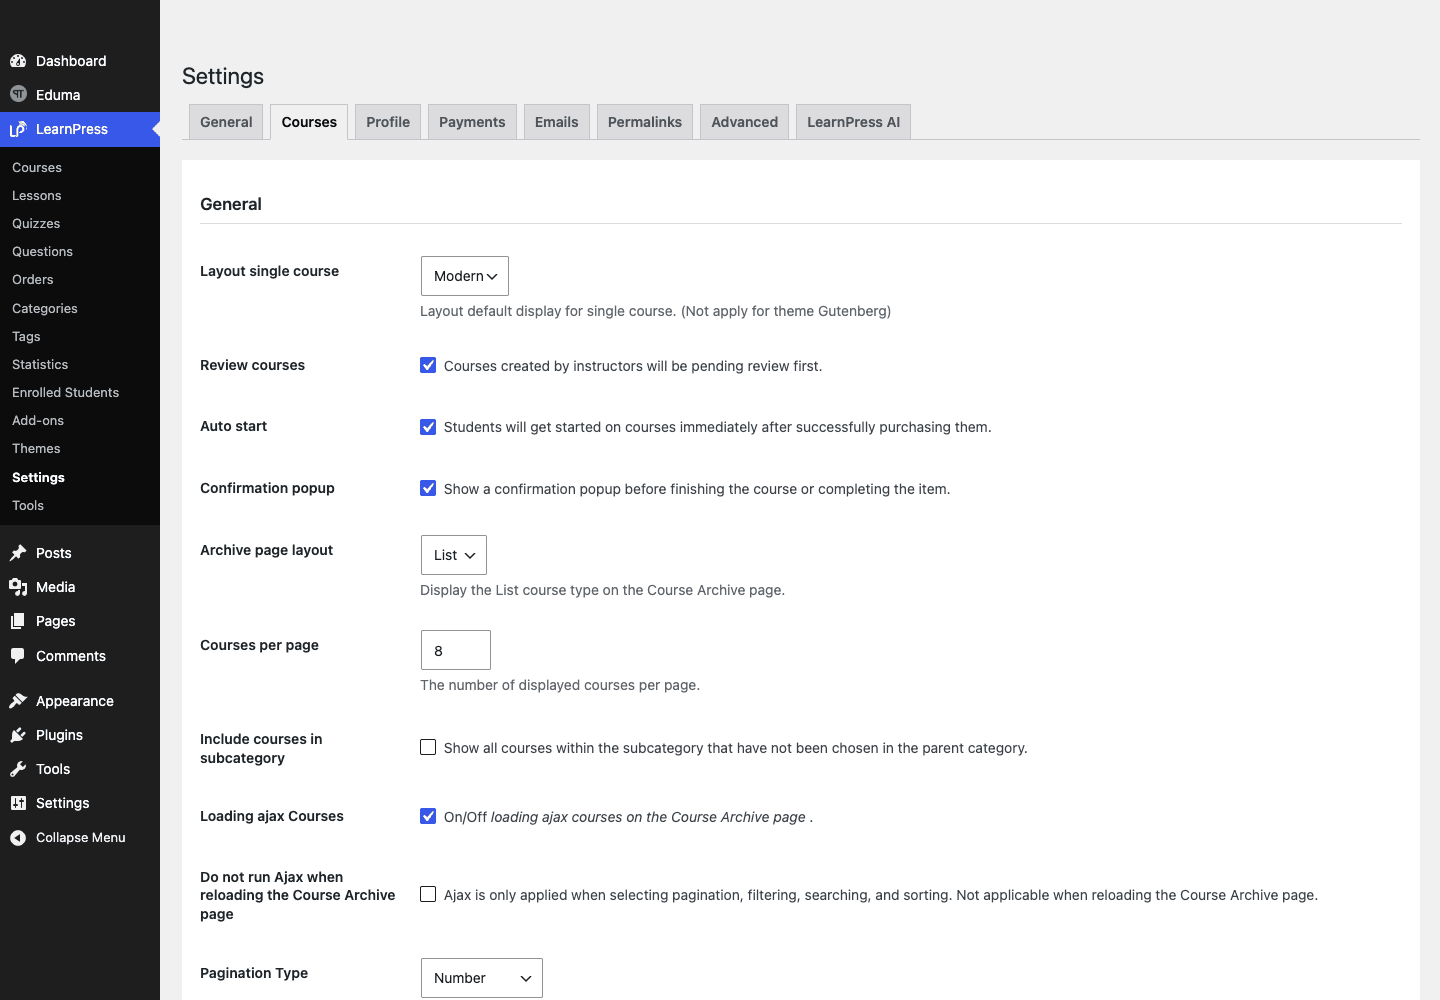This screenshot has height=1000, width=1440.
Task: Open the Archive page layout dropdown
Action: (454, 555)
